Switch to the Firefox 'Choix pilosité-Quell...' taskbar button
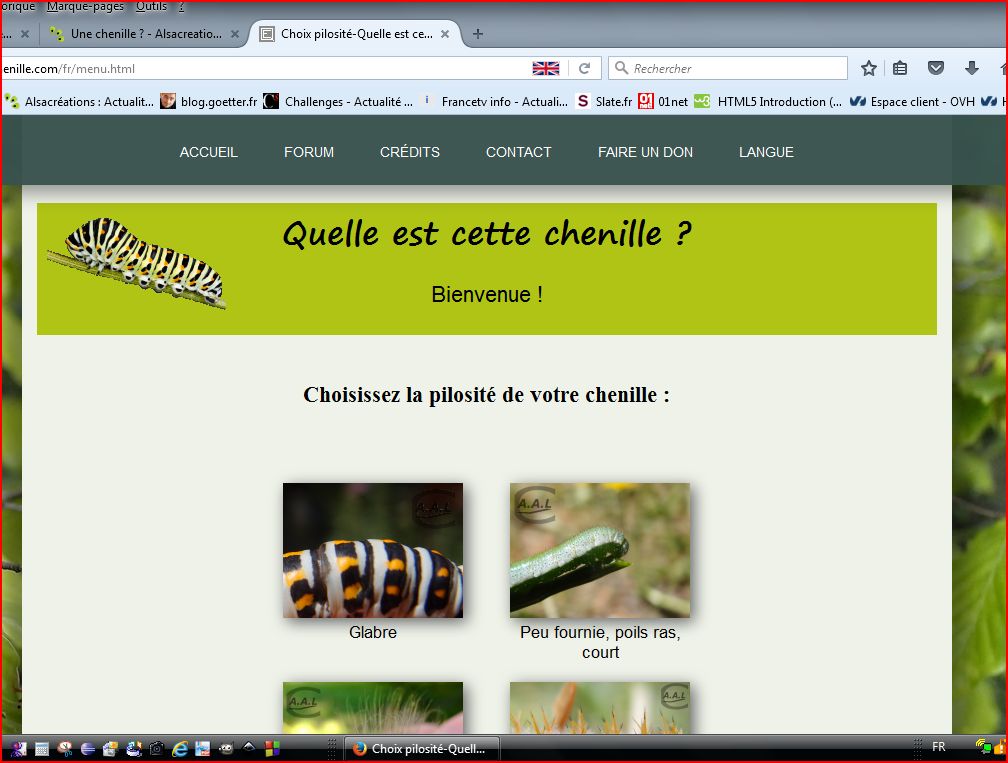 (422, 749)
